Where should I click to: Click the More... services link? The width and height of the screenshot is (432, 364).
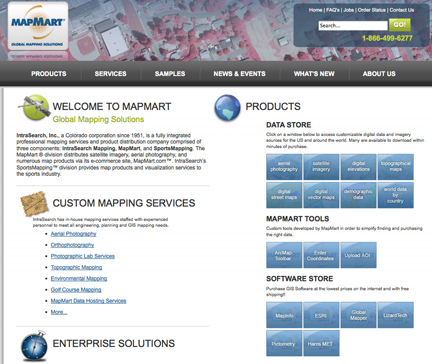tap(59, 312)
